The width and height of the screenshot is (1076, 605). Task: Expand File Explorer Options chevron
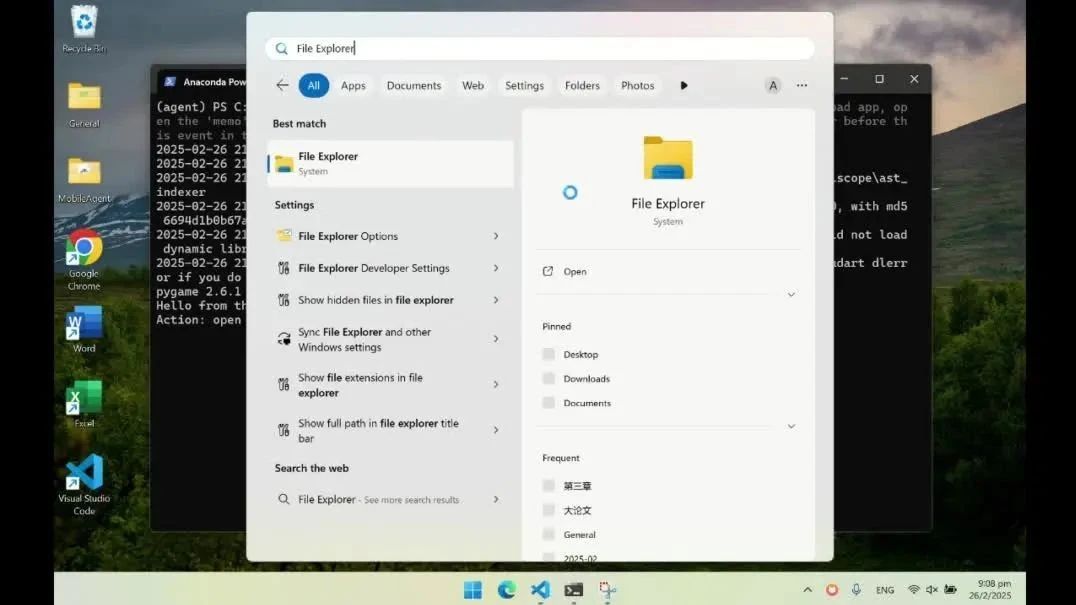[495, 236]
